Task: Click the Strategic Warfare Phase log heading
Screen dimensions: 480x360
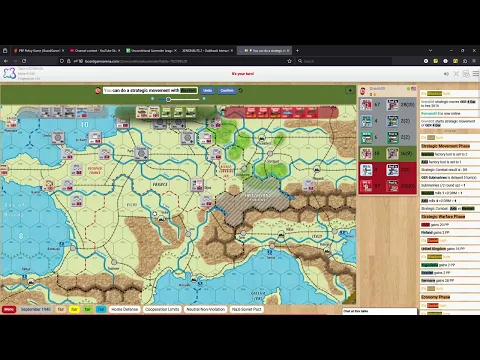Action: (x=443, y=217)
